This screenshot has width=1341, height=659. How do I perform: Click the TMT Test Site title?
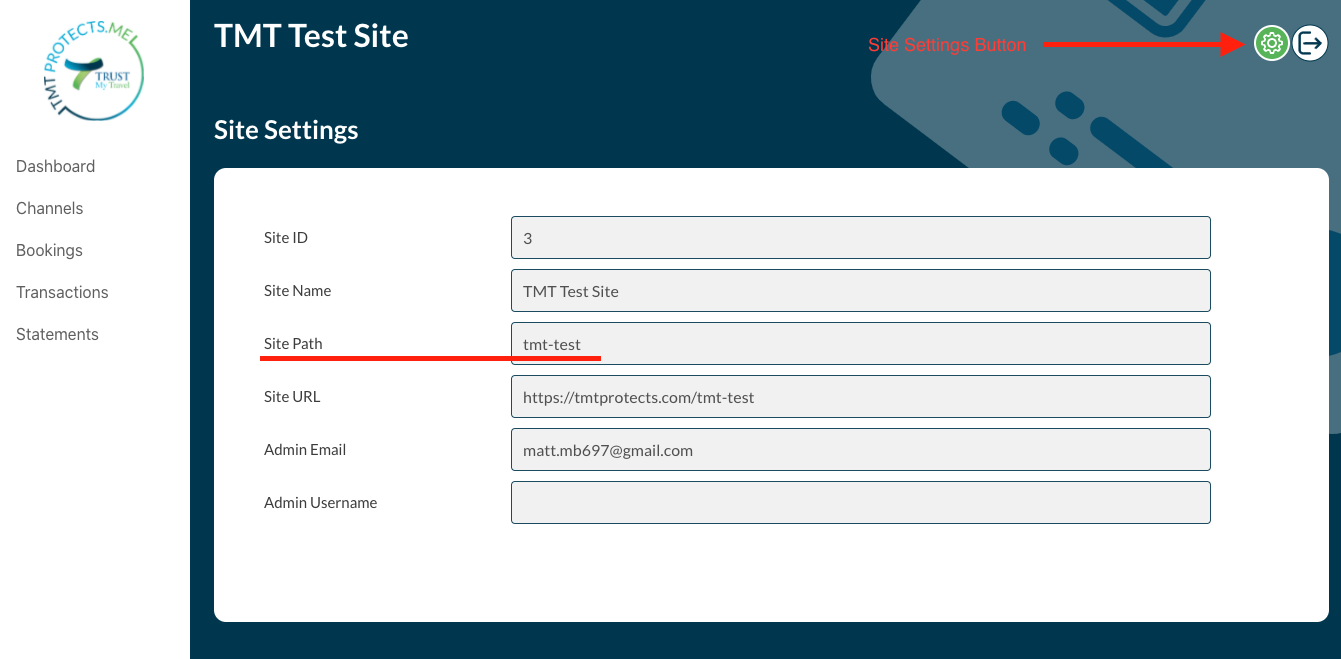pos(311,36)
